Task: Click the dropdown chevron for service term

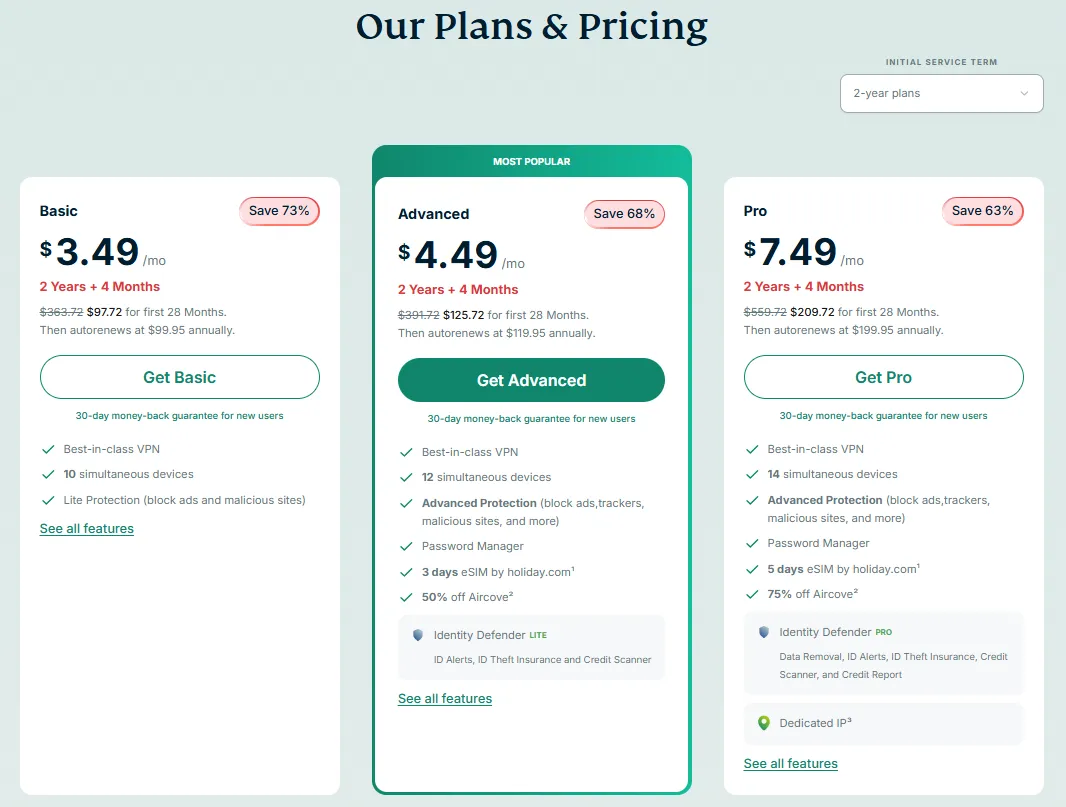Action: click(x=1024, y=94)
